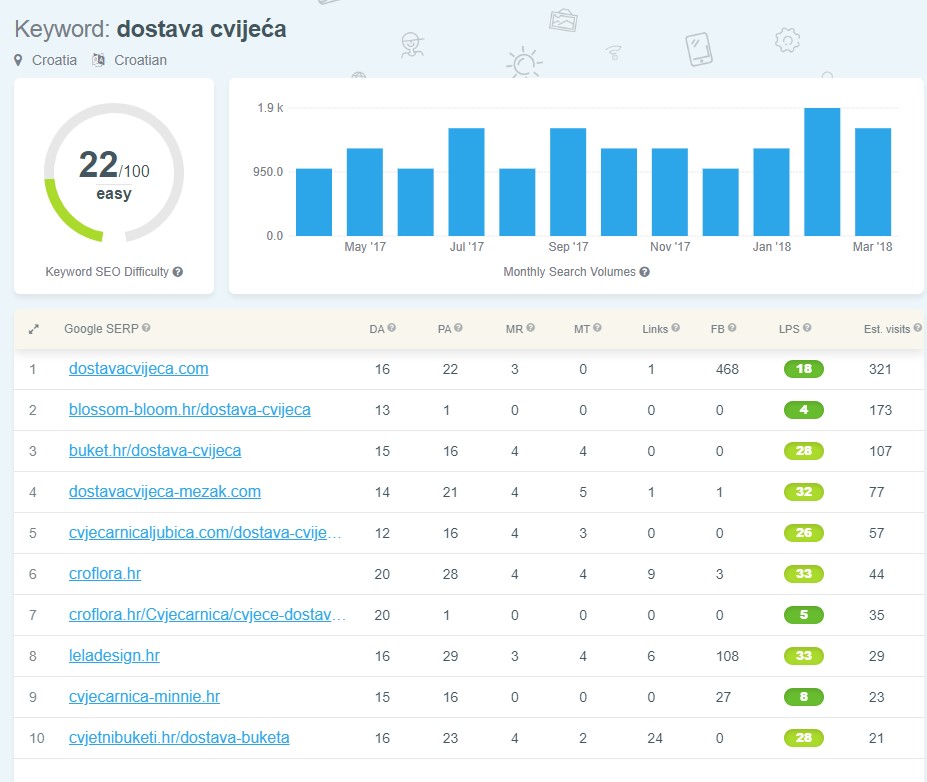Click the dostava cvijeća keyword title
Viewport: 927px width, 782px height.
coord(202,29)
